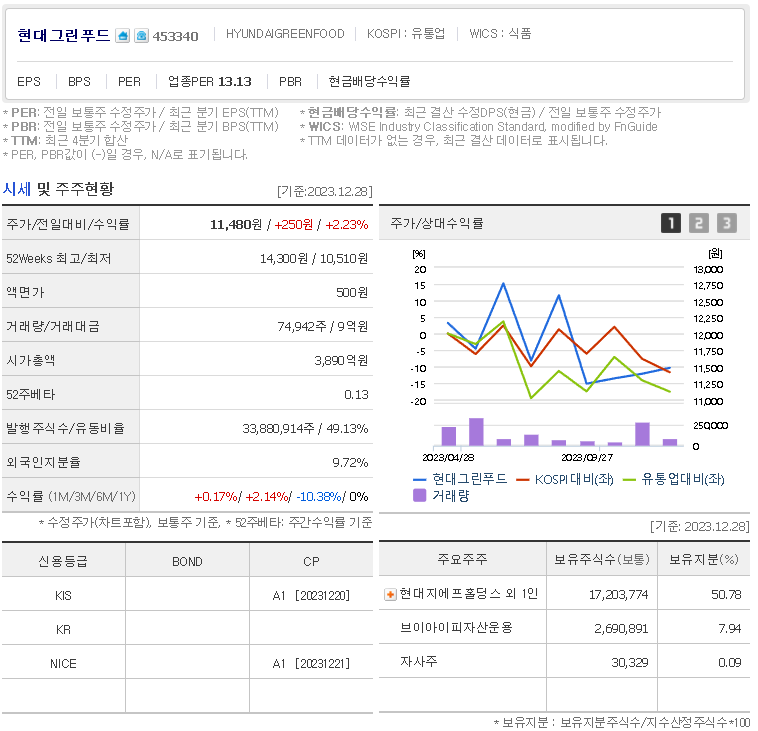Click the [기준:2023.12.28] date beside 시세 heading

coord(325,191)
